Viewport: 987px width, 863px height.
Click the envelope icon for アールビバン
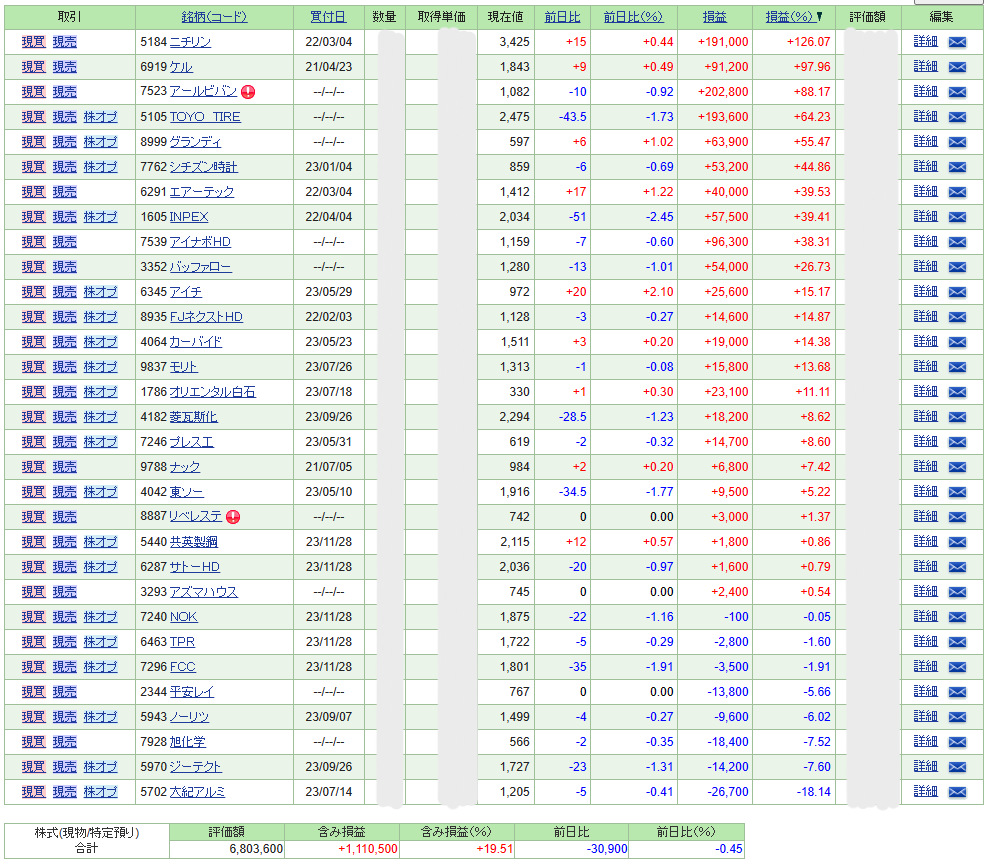click(x=957, y=92)
